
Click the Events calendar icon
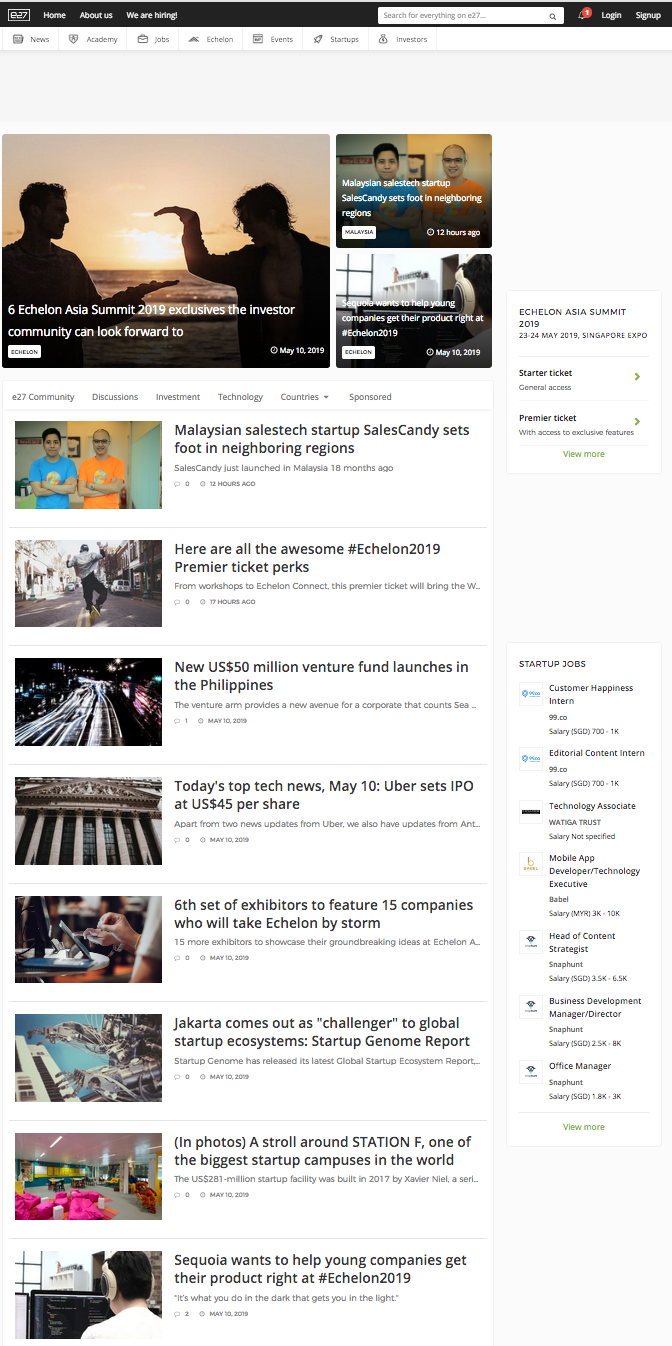(258, 39)
